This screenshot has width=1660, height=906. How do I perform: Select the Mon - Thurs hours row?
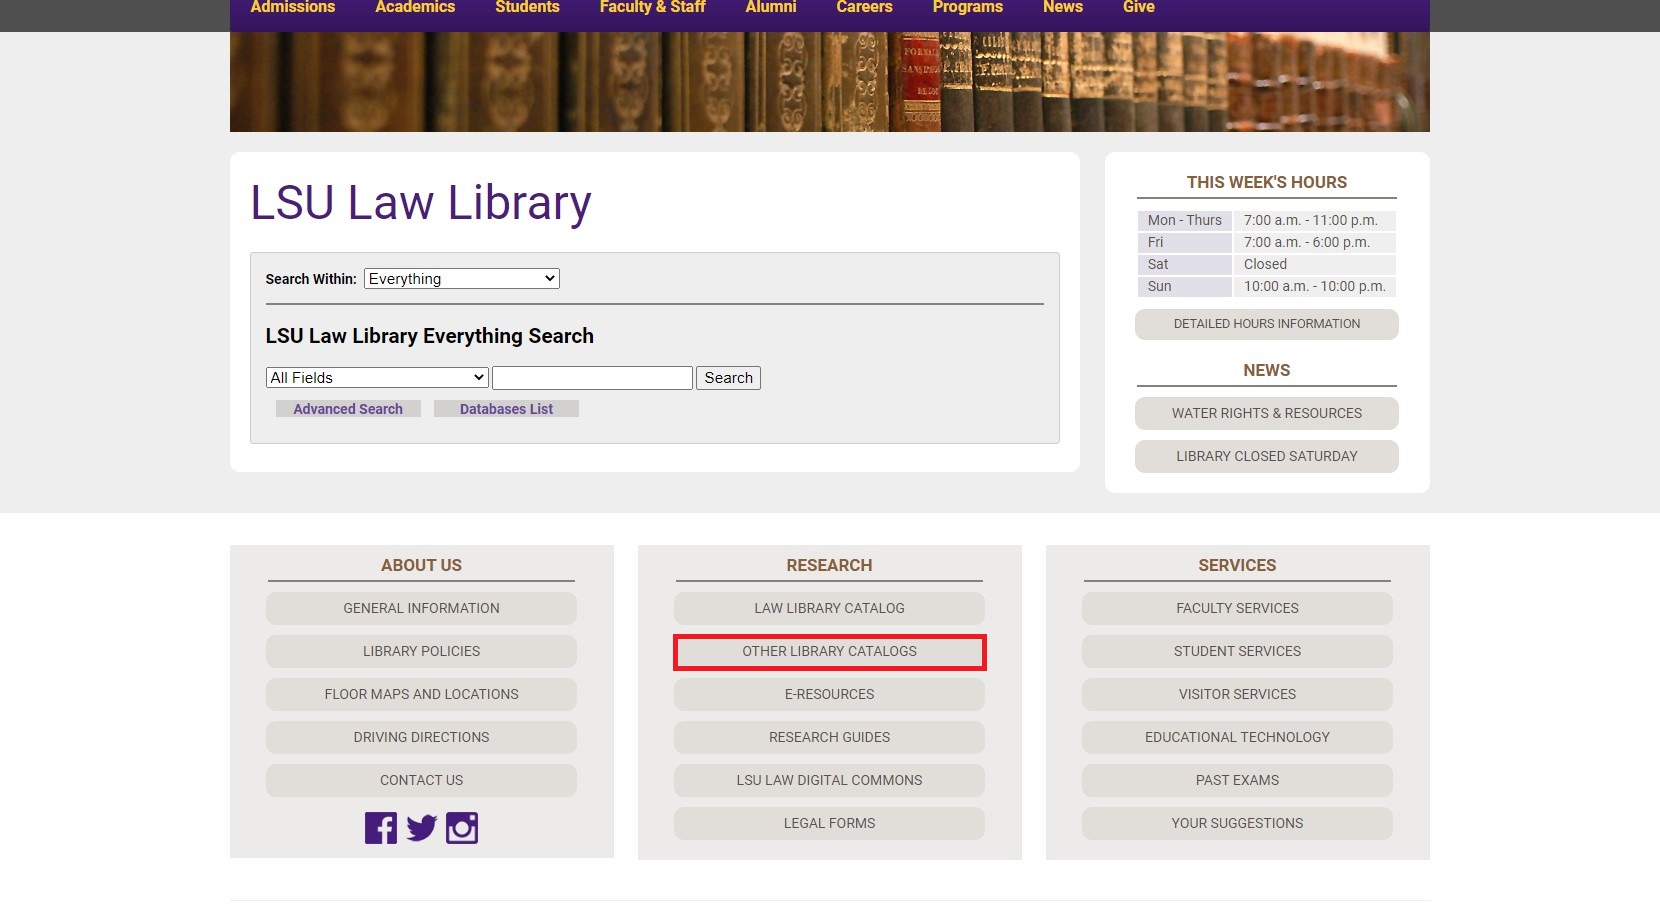(1266, 220)
